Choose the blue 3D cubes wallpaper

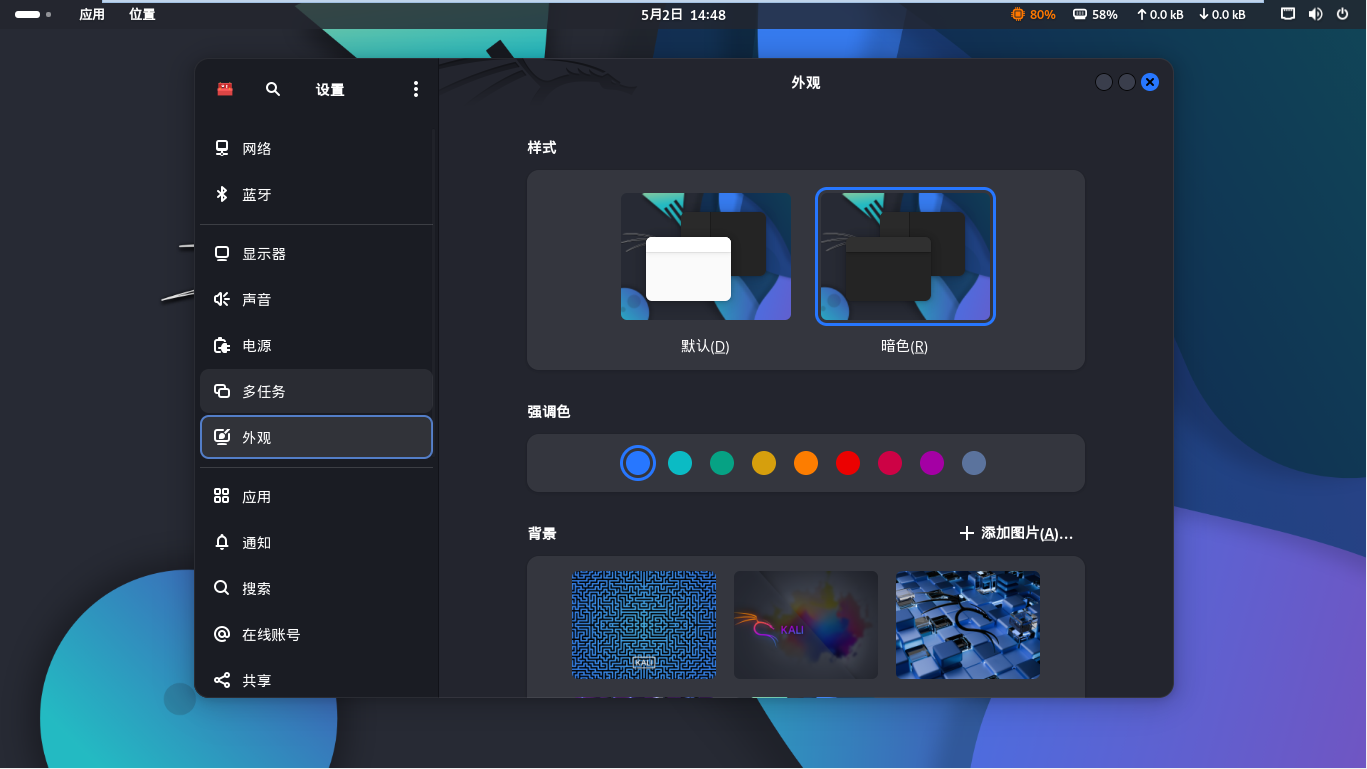point(968,625)
